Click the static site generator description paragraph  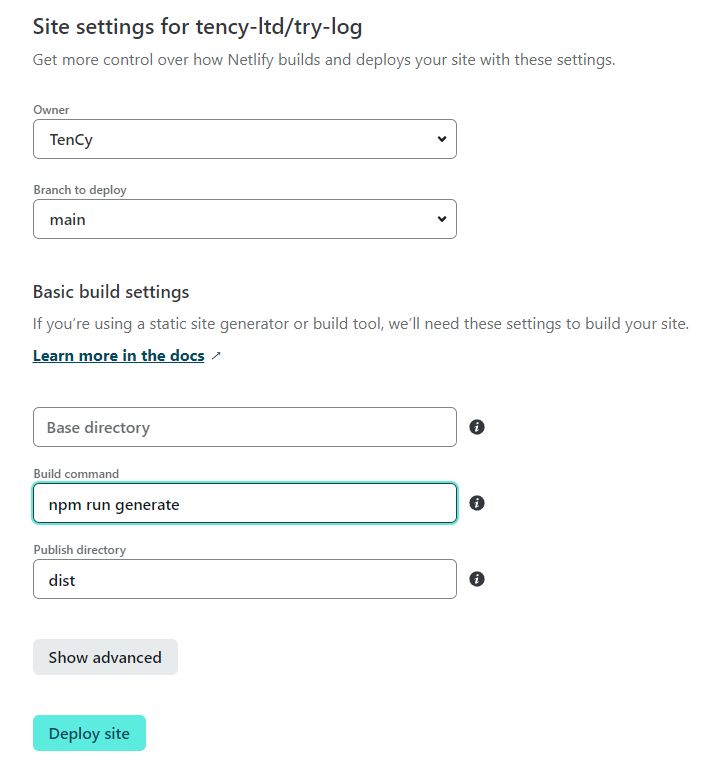click(360, 324)
